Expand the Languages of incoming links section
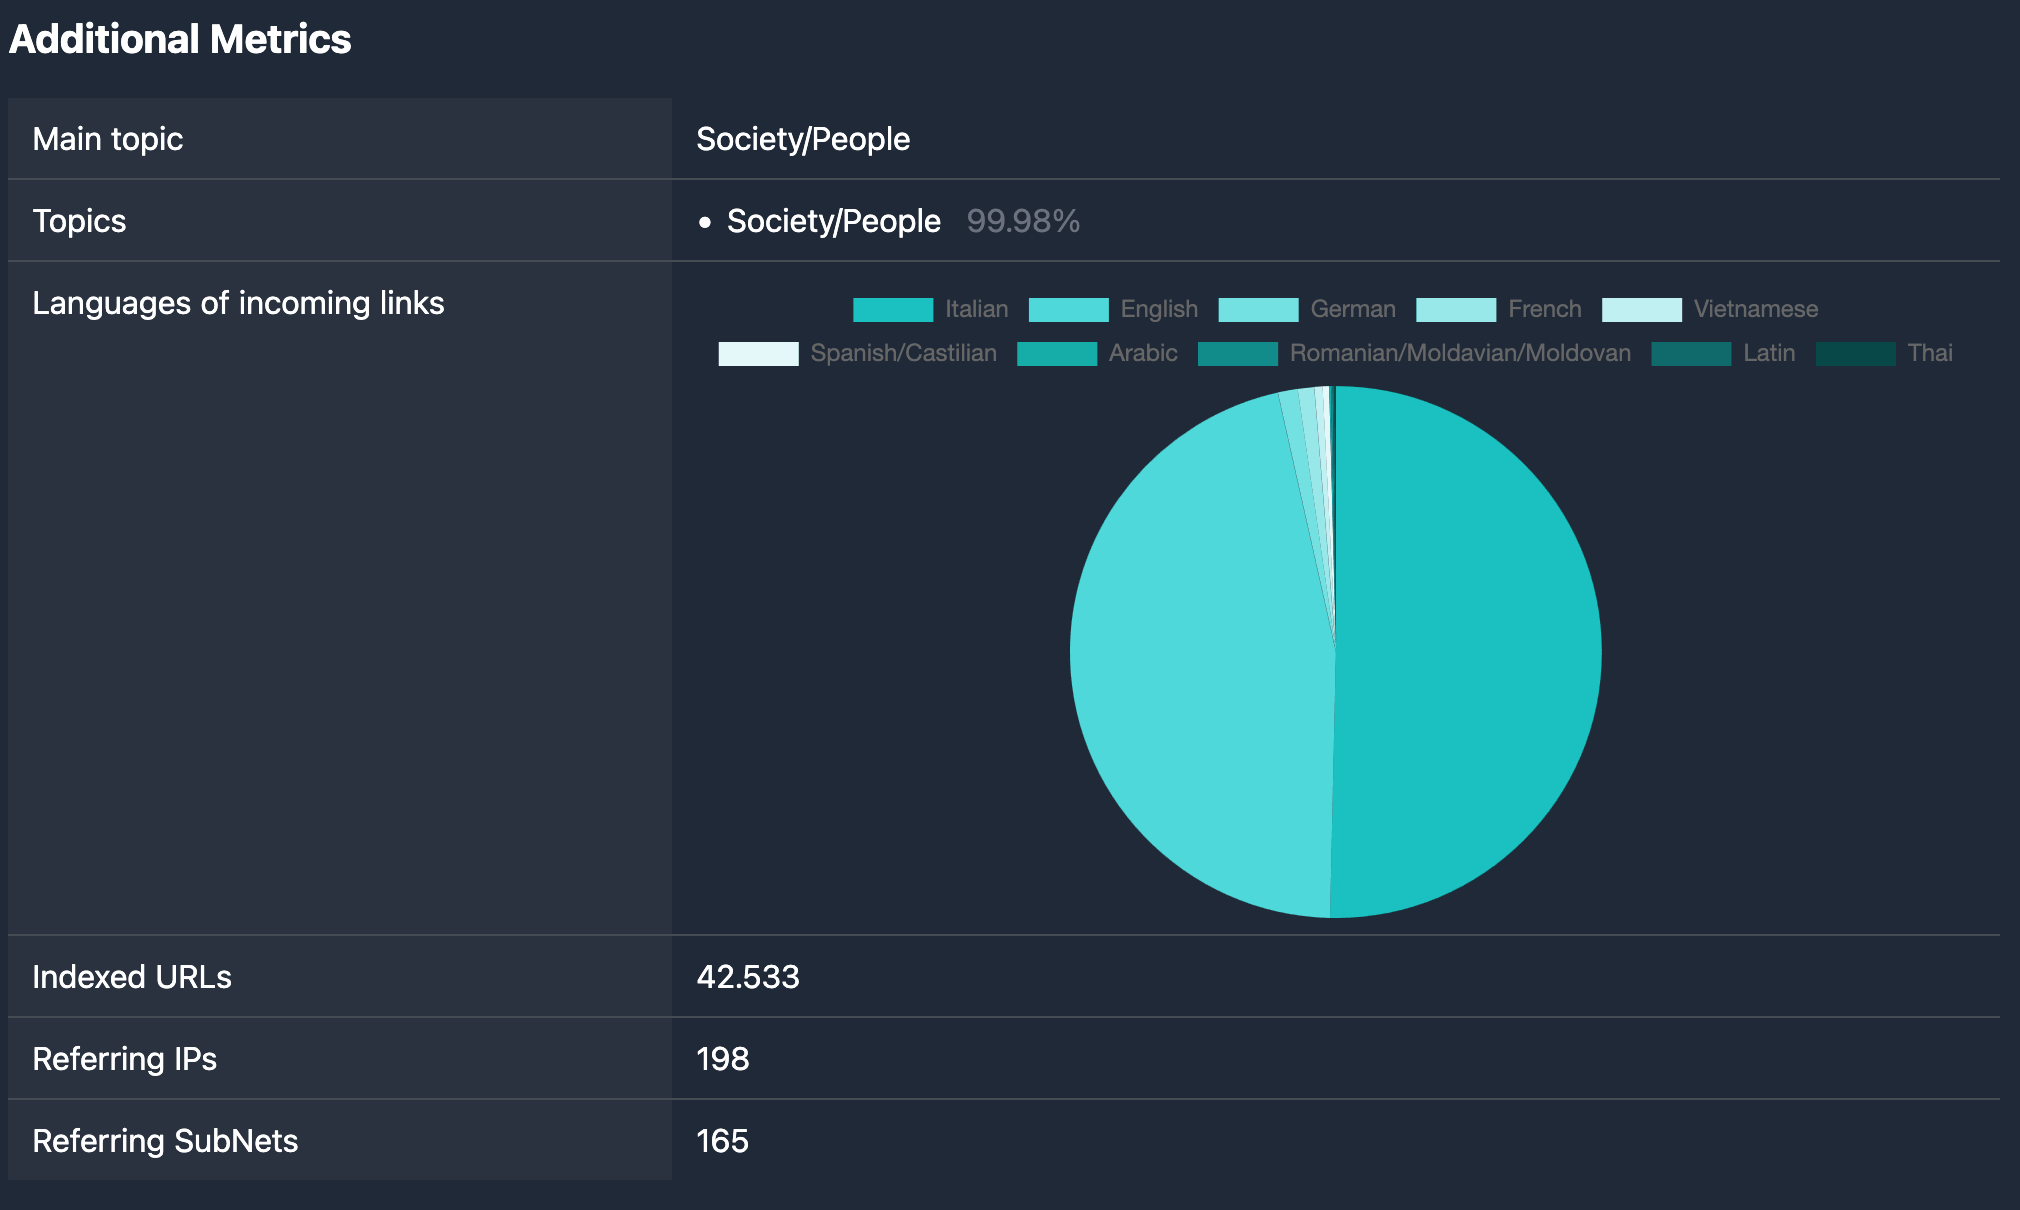Screen dimensions: 2020x1210 [x=239, y=303]
